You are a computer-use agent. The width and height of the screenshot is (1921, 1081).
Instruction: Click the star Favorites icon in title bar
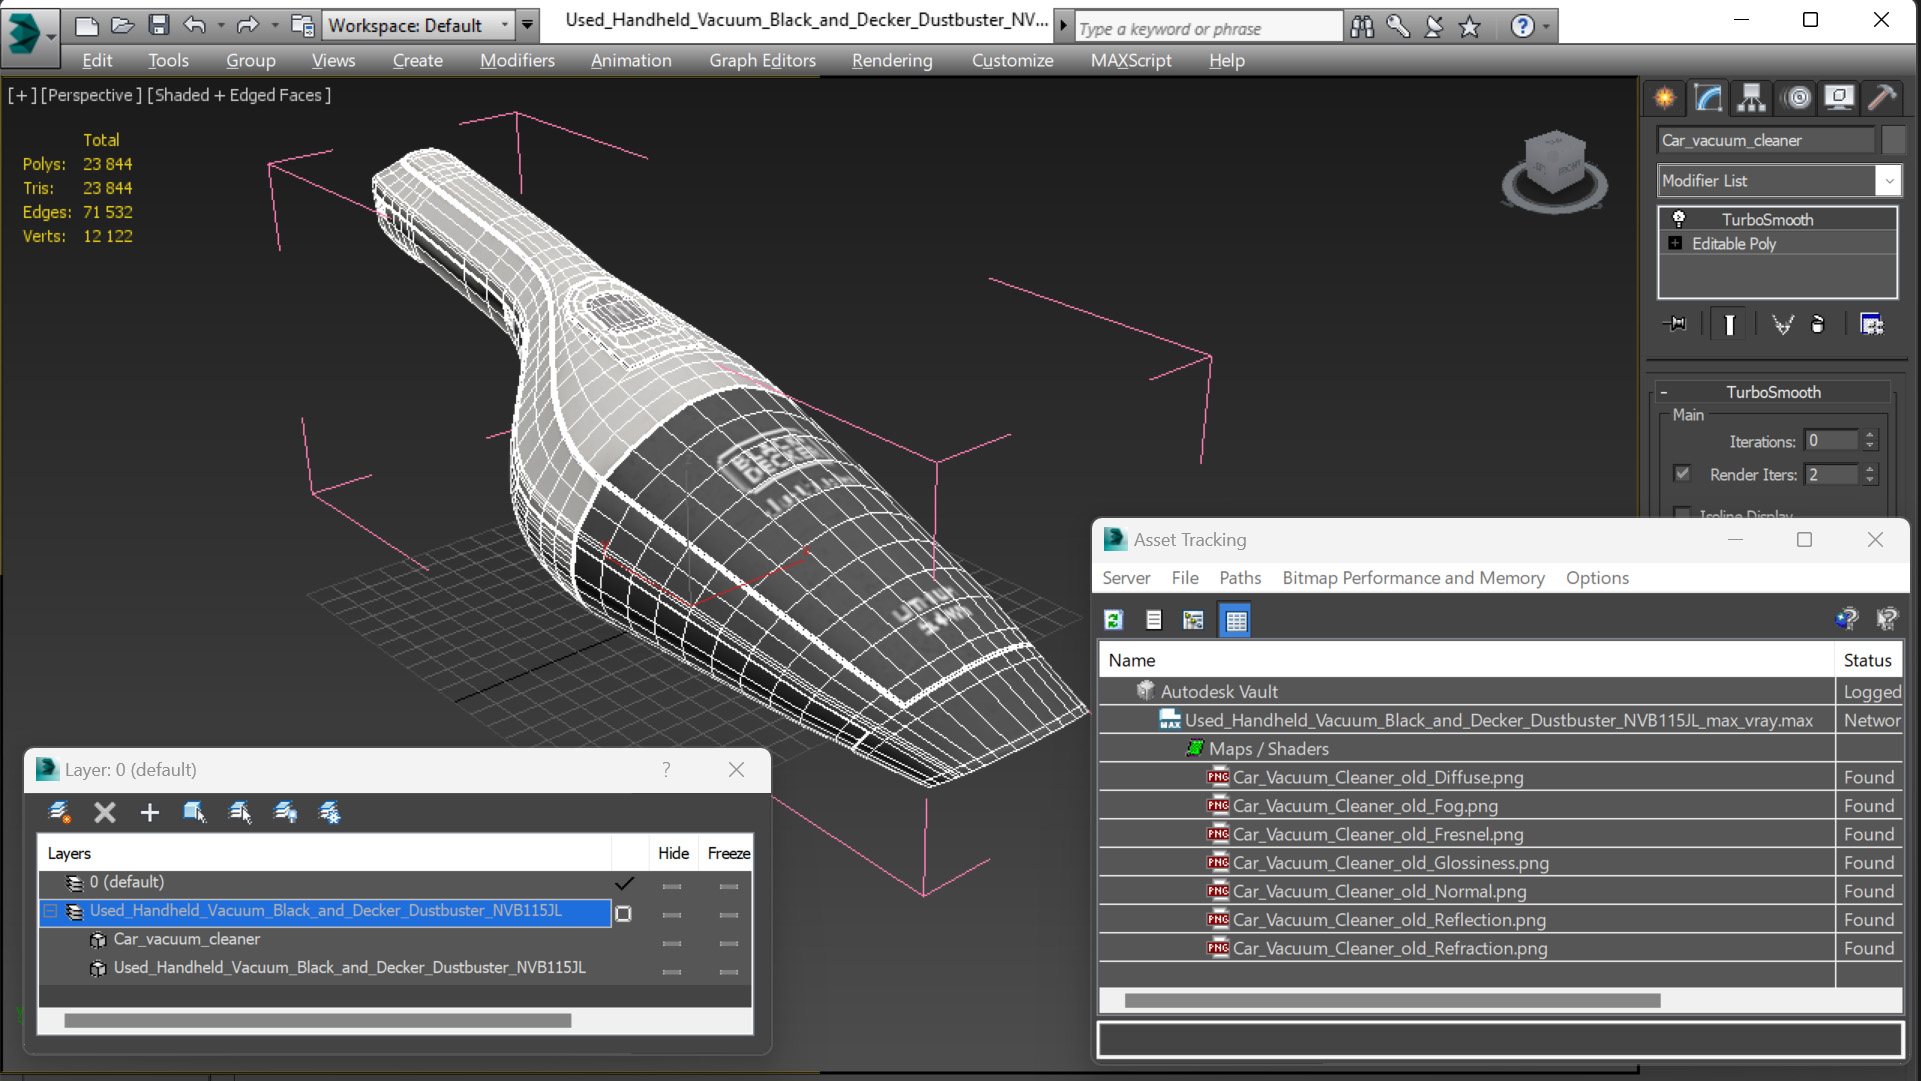coord(1469,27)
